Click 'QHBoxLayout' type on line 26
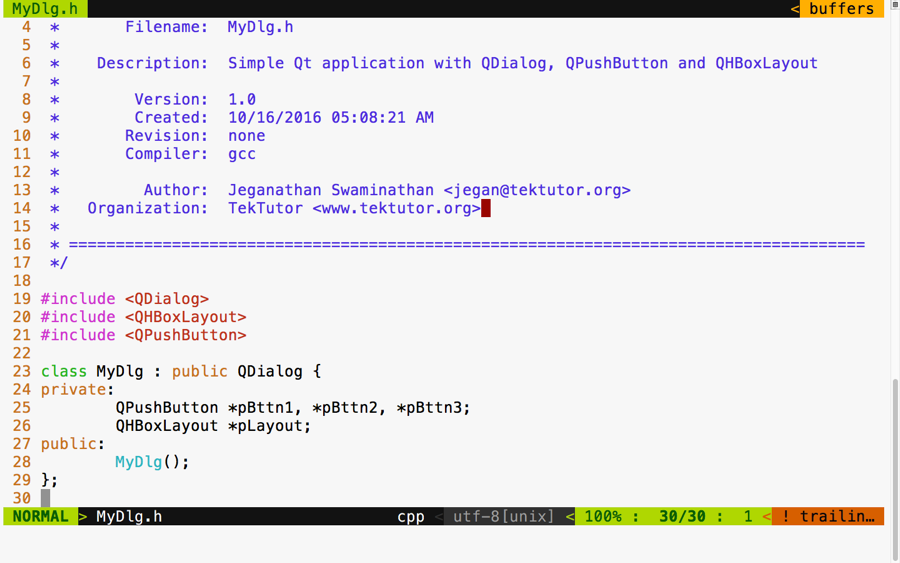This screenshot has height=563, width=900. click(166, 426)
